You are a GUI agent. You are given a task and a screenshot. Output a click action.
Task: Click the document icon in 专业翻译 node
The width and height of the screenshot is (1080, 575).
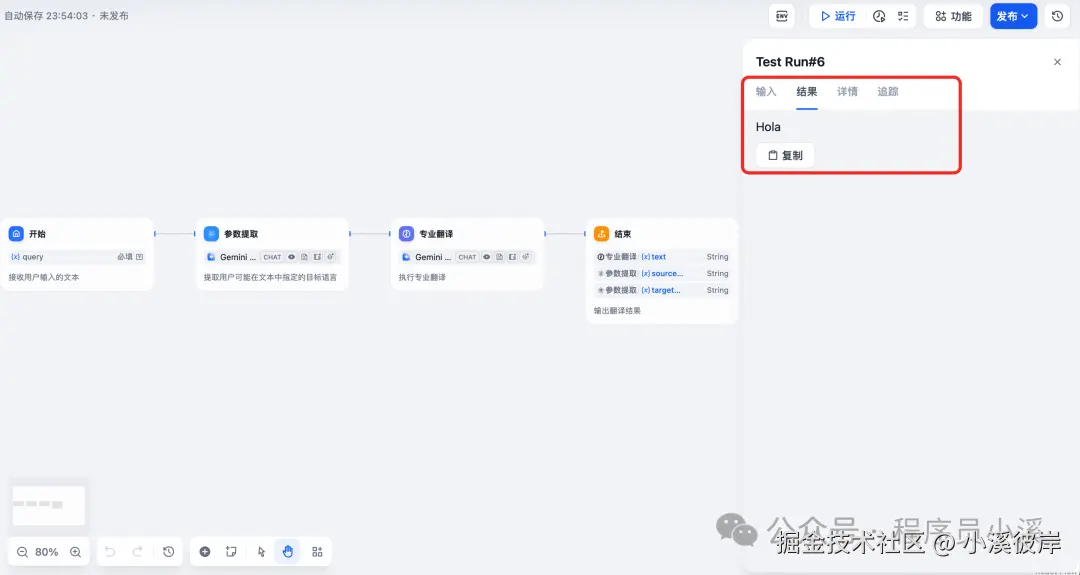click(x=499, y=257)
